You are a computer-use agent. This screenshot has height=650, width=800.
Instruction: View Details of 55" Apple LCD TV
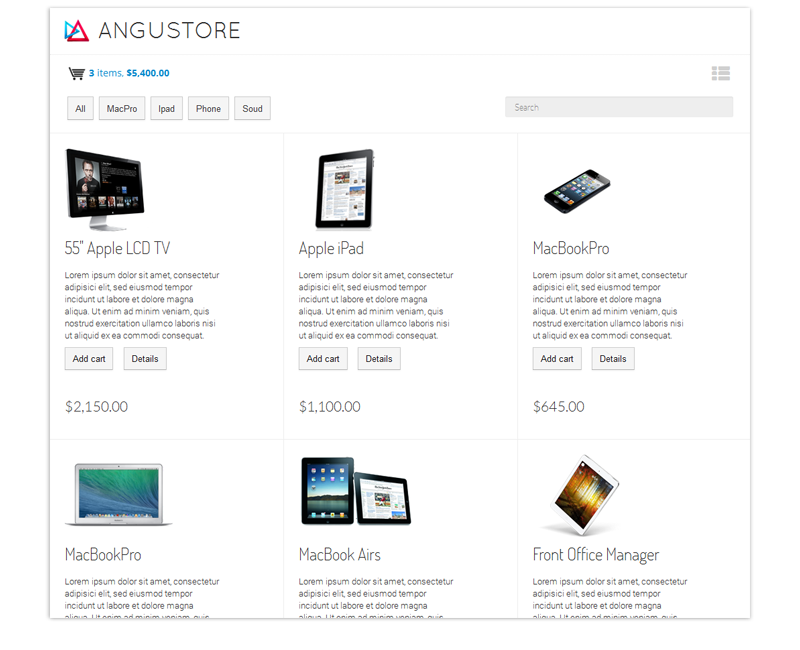tap(145, 359)
